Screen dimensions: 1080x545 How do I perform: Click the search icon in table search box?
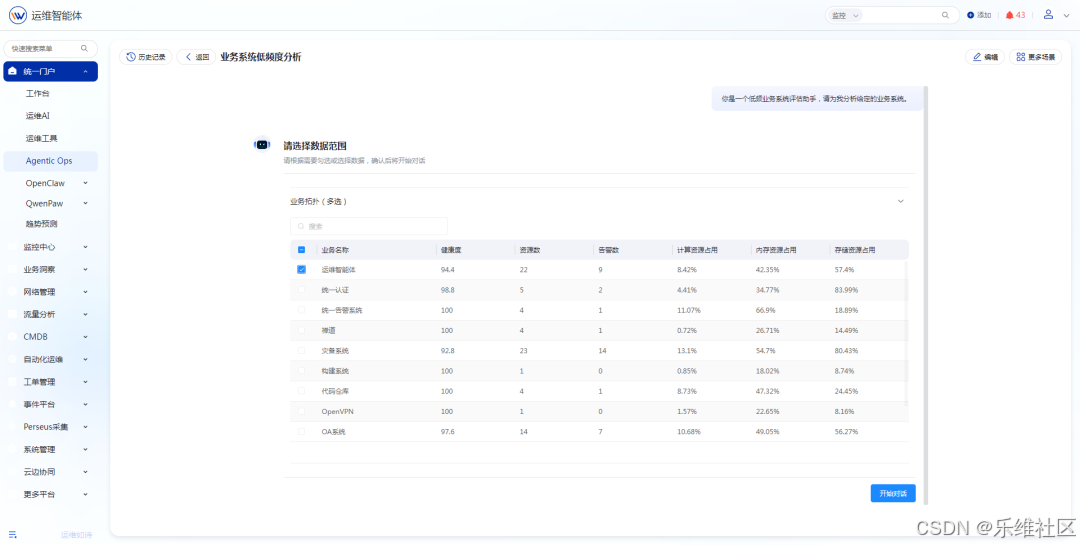coord(301,226)
